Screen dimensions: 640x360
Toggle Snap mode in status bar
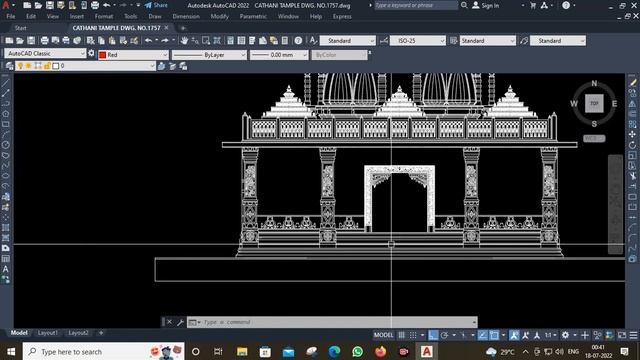pyautogui.click(x=413, y=335)
